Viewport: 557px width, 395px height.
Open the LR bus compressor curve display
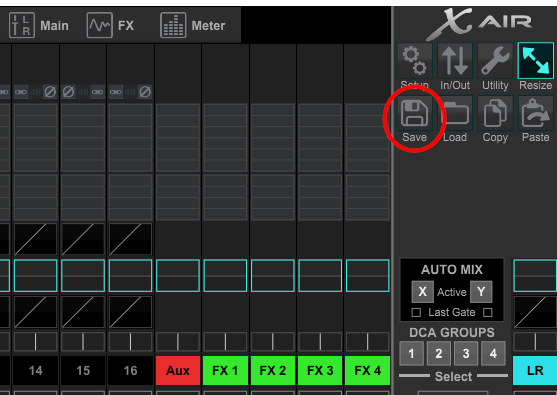click(535, 312)
